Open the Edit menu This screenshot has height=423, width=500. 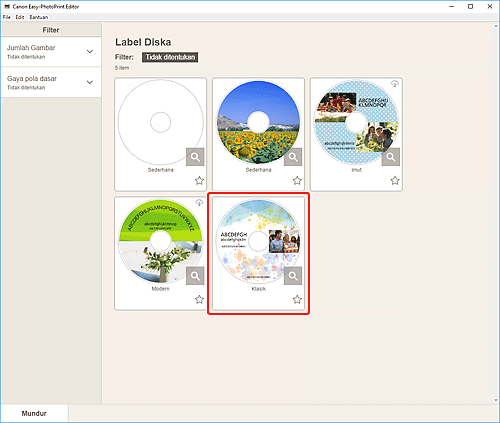(x=20, y=17)
